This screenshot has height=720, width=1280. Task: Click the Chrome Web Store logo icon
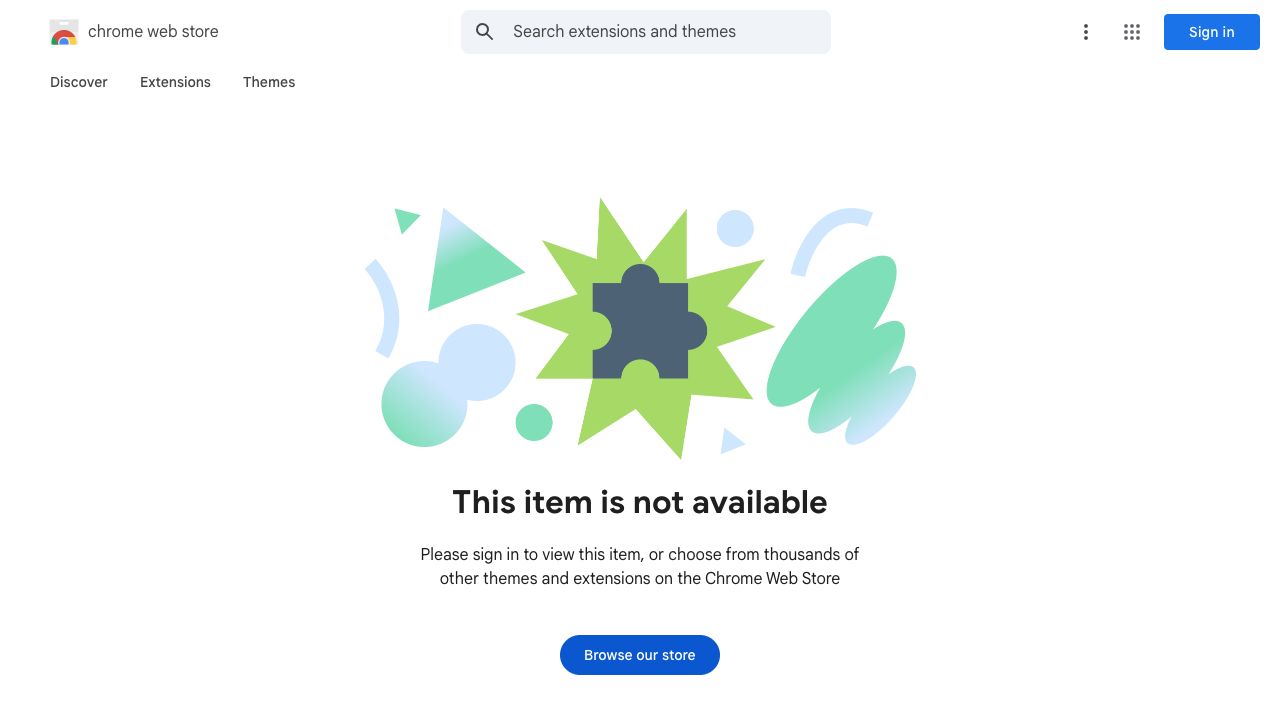64,32
